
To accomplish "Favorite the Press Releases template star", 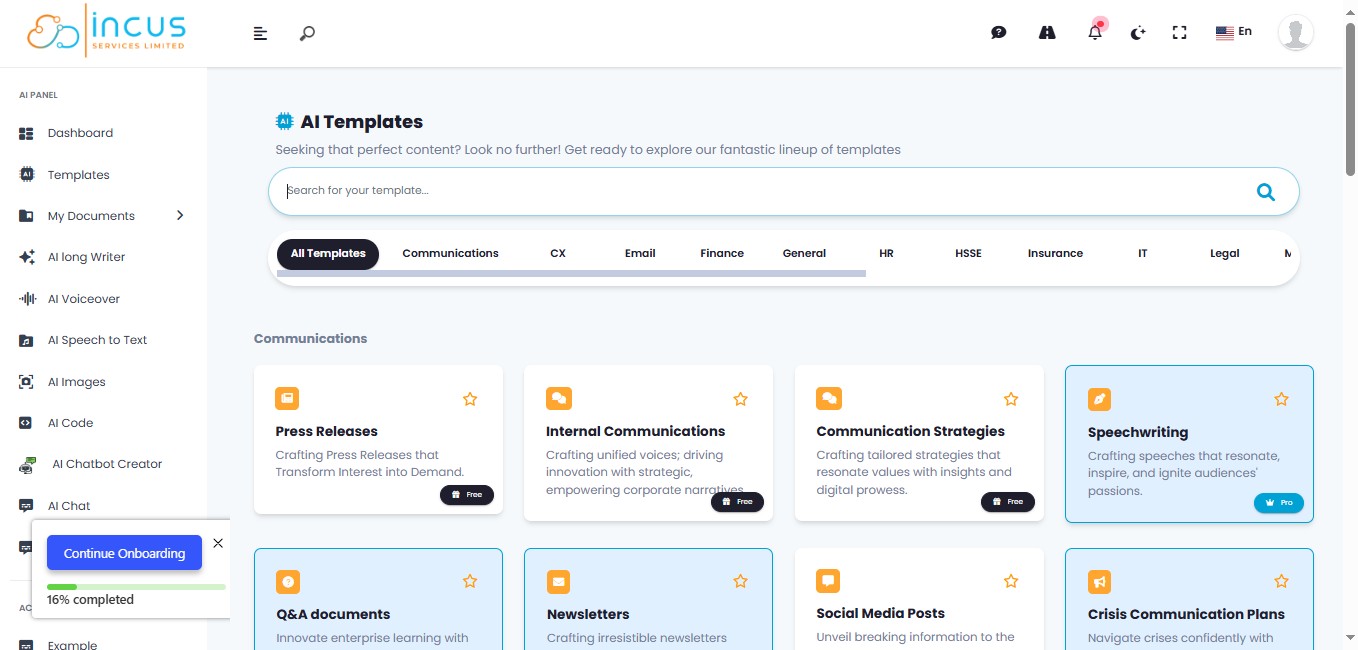I will tap(470, 399).
